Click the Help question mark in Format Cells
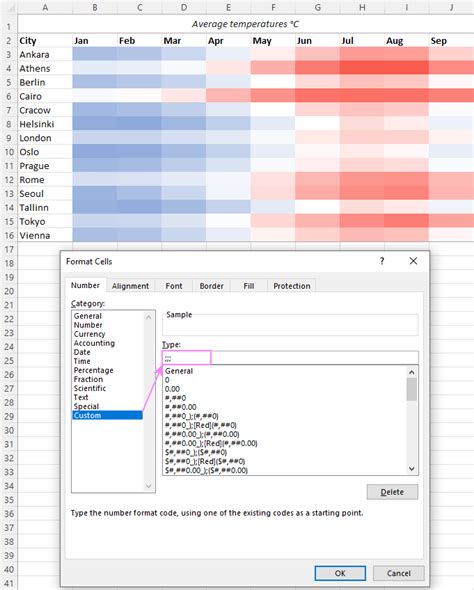Image resolution: width=474 pixels, height=590 pixels. tap(382, 261)
